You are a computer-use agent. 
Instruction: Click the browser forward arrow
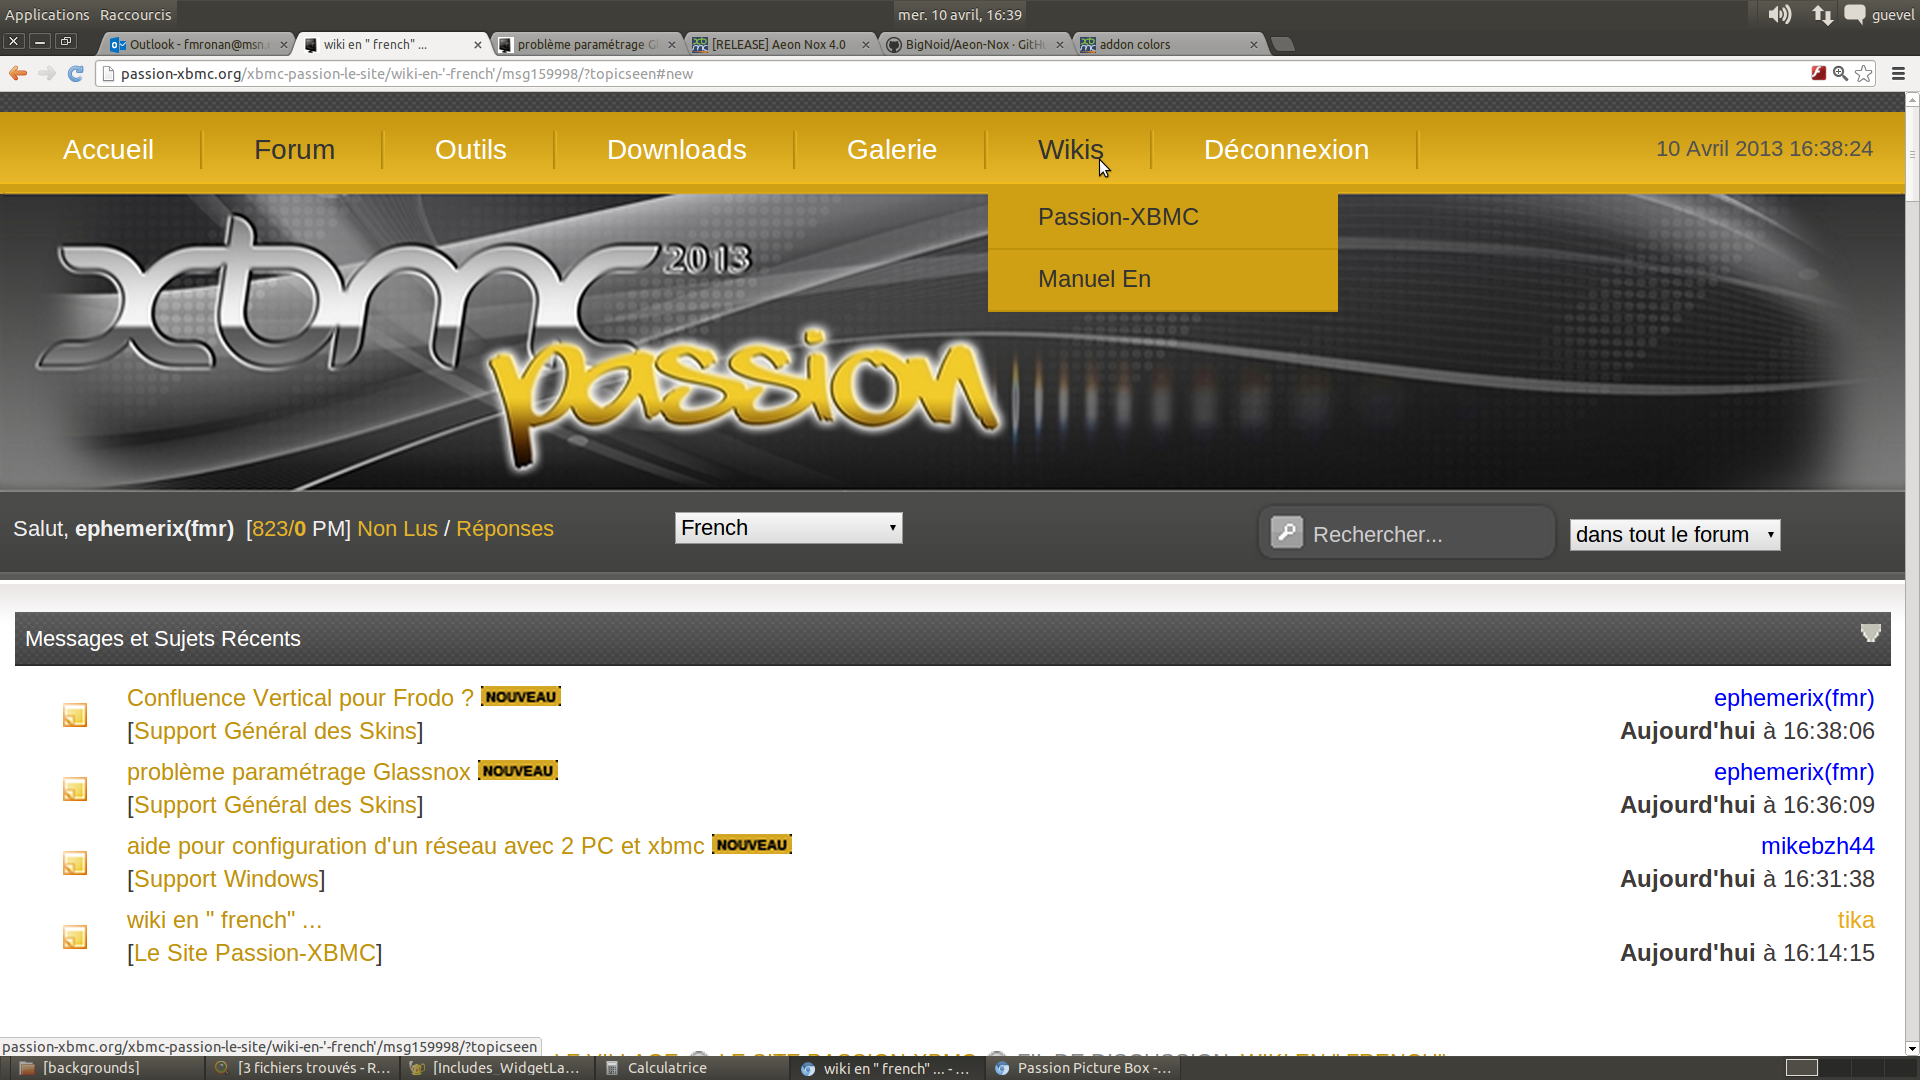(x=46, y=73)
